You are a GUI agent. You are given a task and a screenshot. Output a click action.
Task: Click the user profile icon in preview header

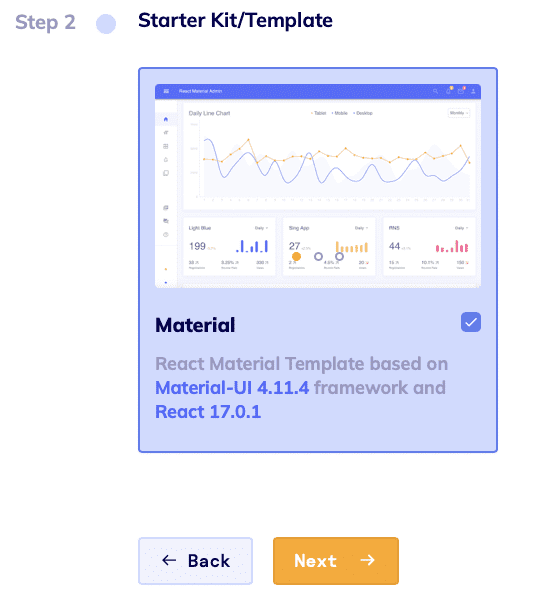[473, 91]
